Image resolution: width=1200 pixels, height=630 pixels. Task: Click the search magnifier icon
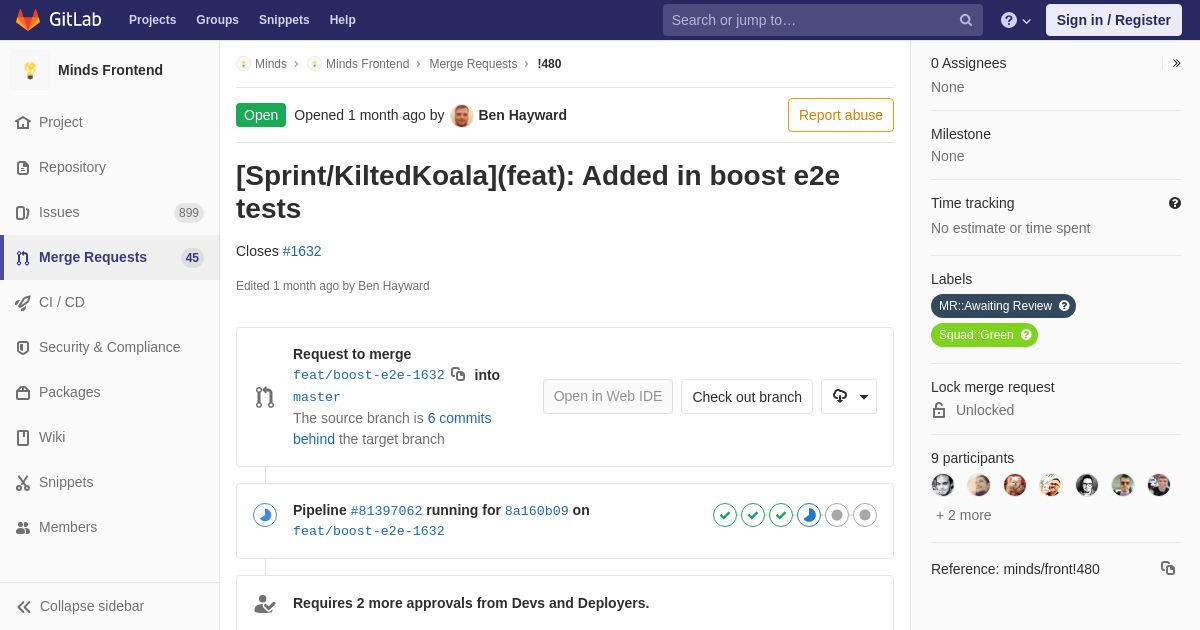(x=966, y=20)
